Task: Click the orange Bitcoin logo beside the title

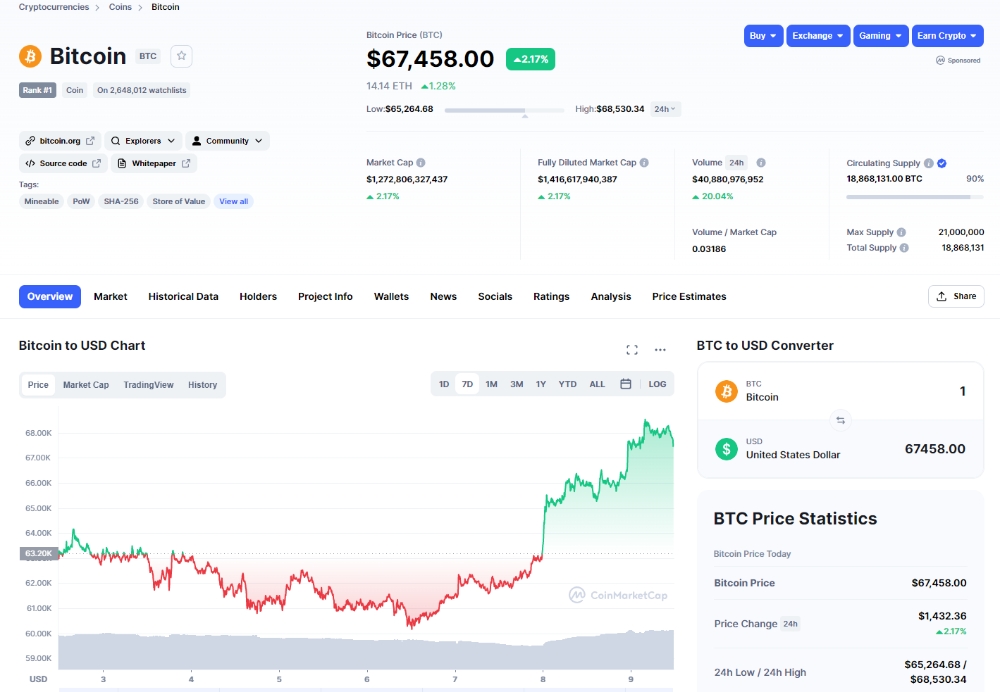Action: coord(30,56)
